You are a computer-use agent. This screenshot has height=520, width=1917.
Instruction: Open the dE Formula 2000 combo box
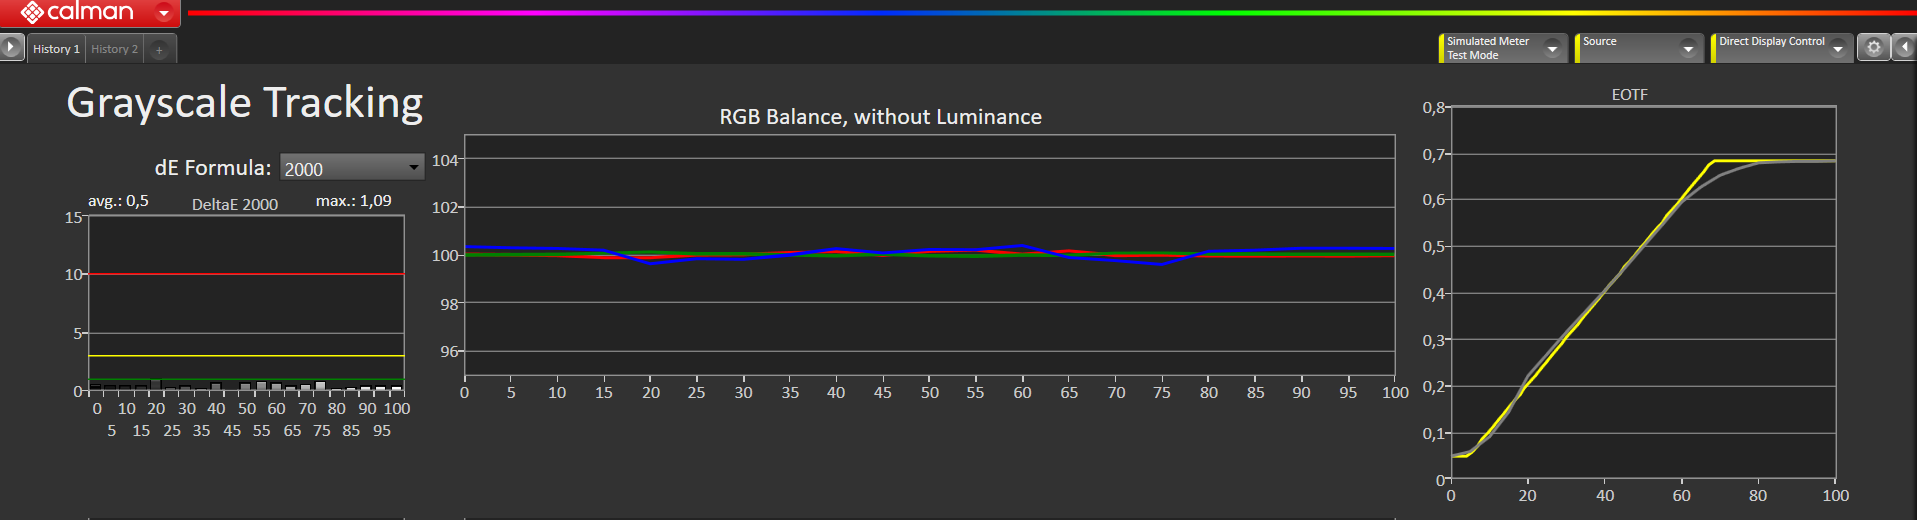352,168
